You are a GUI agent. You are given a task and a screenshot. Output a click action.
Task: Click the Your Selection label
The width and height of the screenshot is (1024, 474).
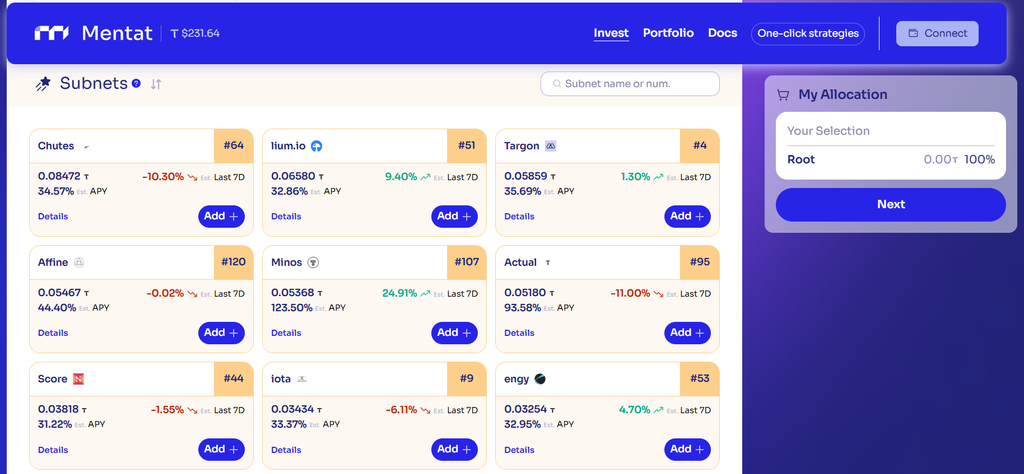tap(828, 131)
